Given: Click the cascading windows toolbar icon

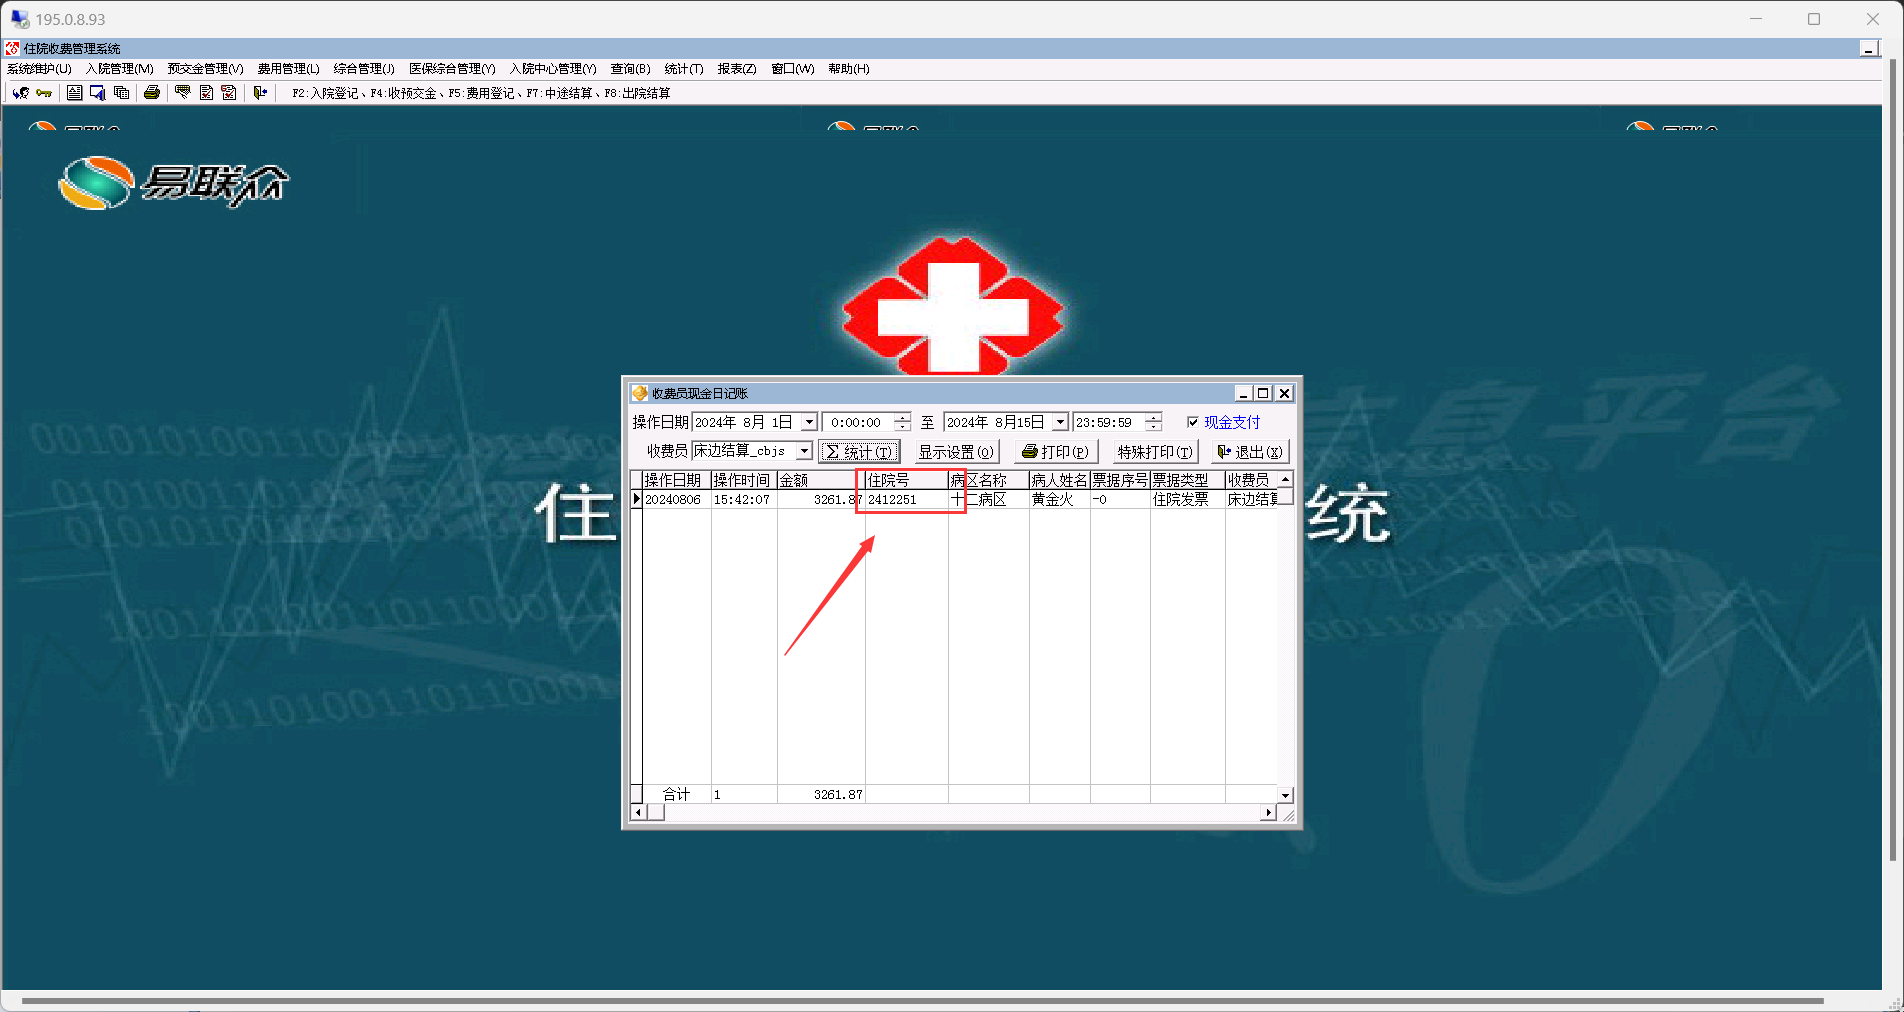Looking at the screenshot, I should click(122, 93).
